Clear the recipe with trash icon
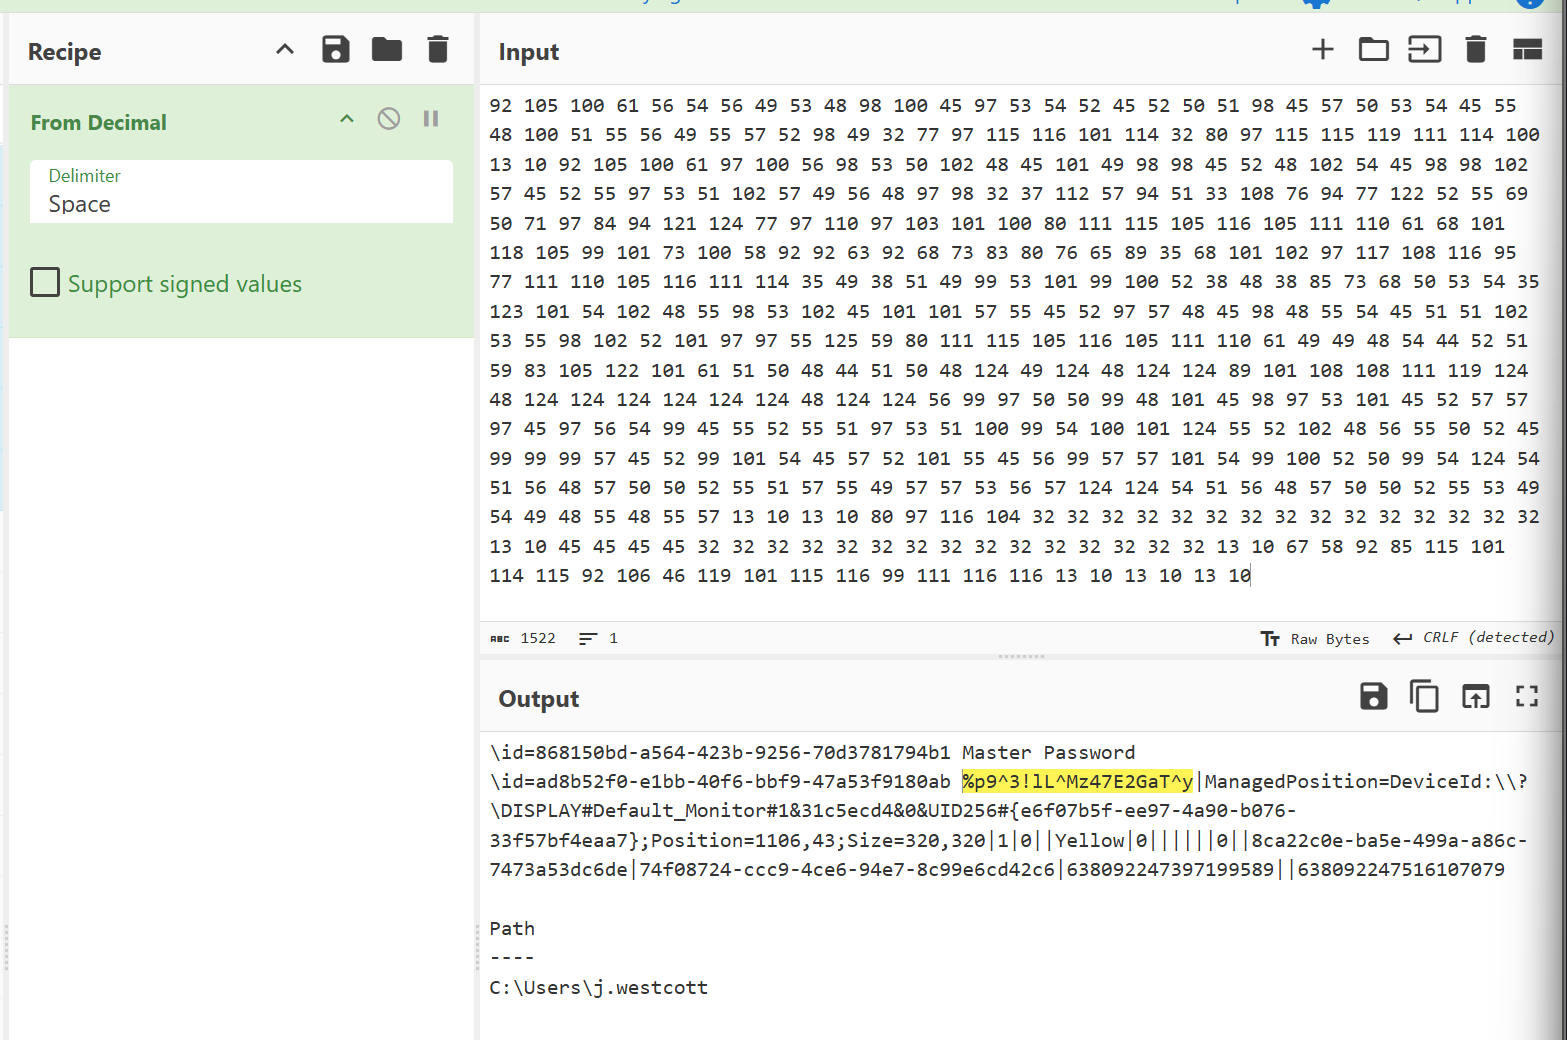The height and width of the screenshot is (1040, 1567). (x=438, y=49)
